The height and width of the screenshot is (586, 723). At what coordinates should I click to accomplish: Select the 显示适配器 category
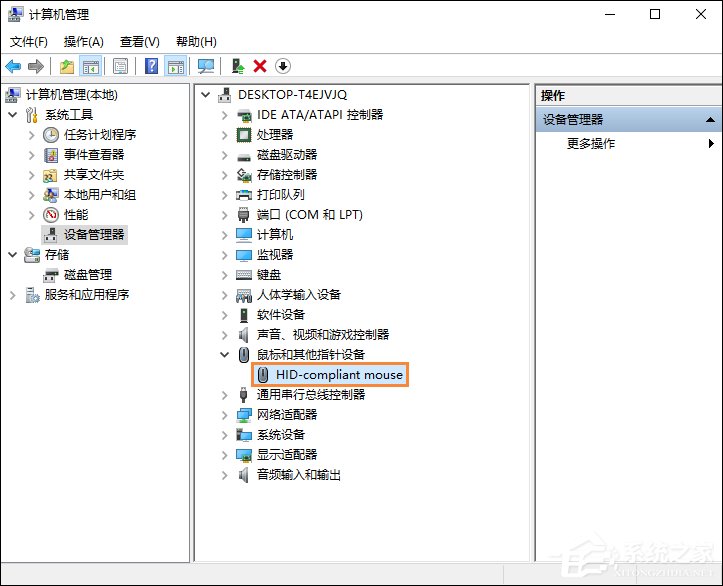click(x=287, y=455)
